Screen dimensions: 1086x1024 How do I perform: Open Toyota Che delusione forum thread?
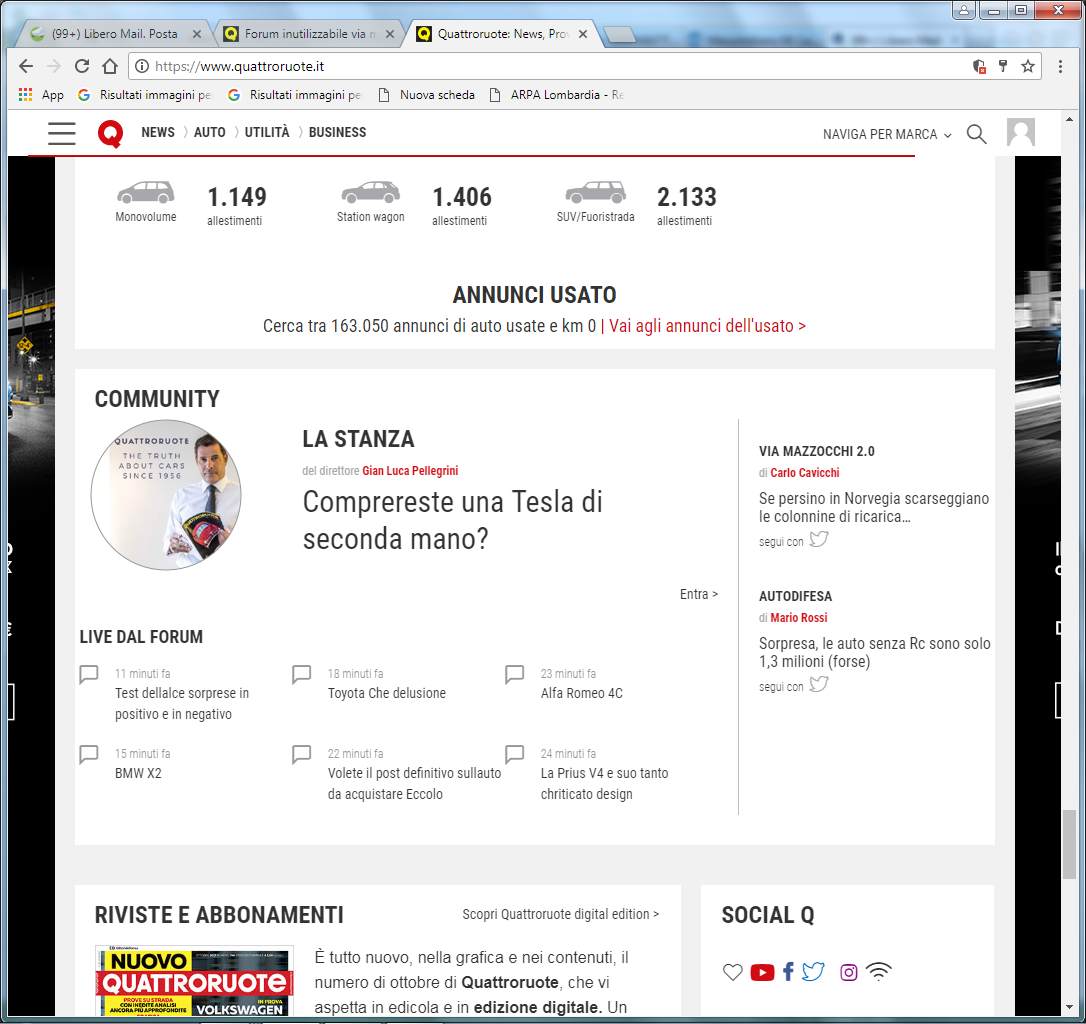386,694
